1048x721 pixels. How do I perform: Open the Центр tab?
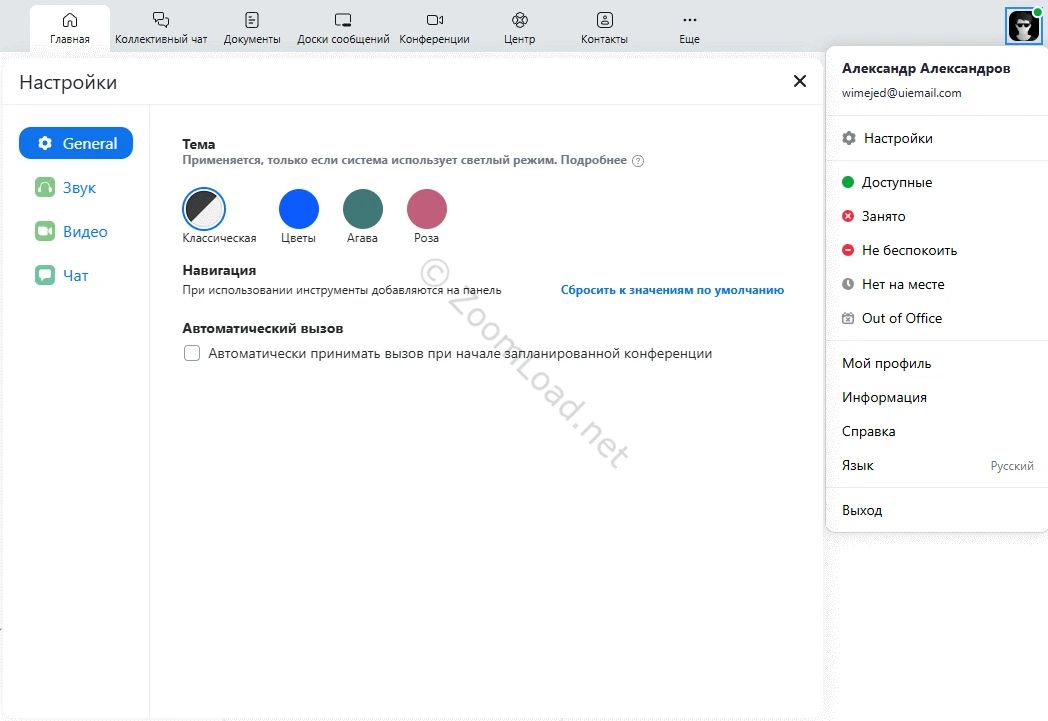519,28
